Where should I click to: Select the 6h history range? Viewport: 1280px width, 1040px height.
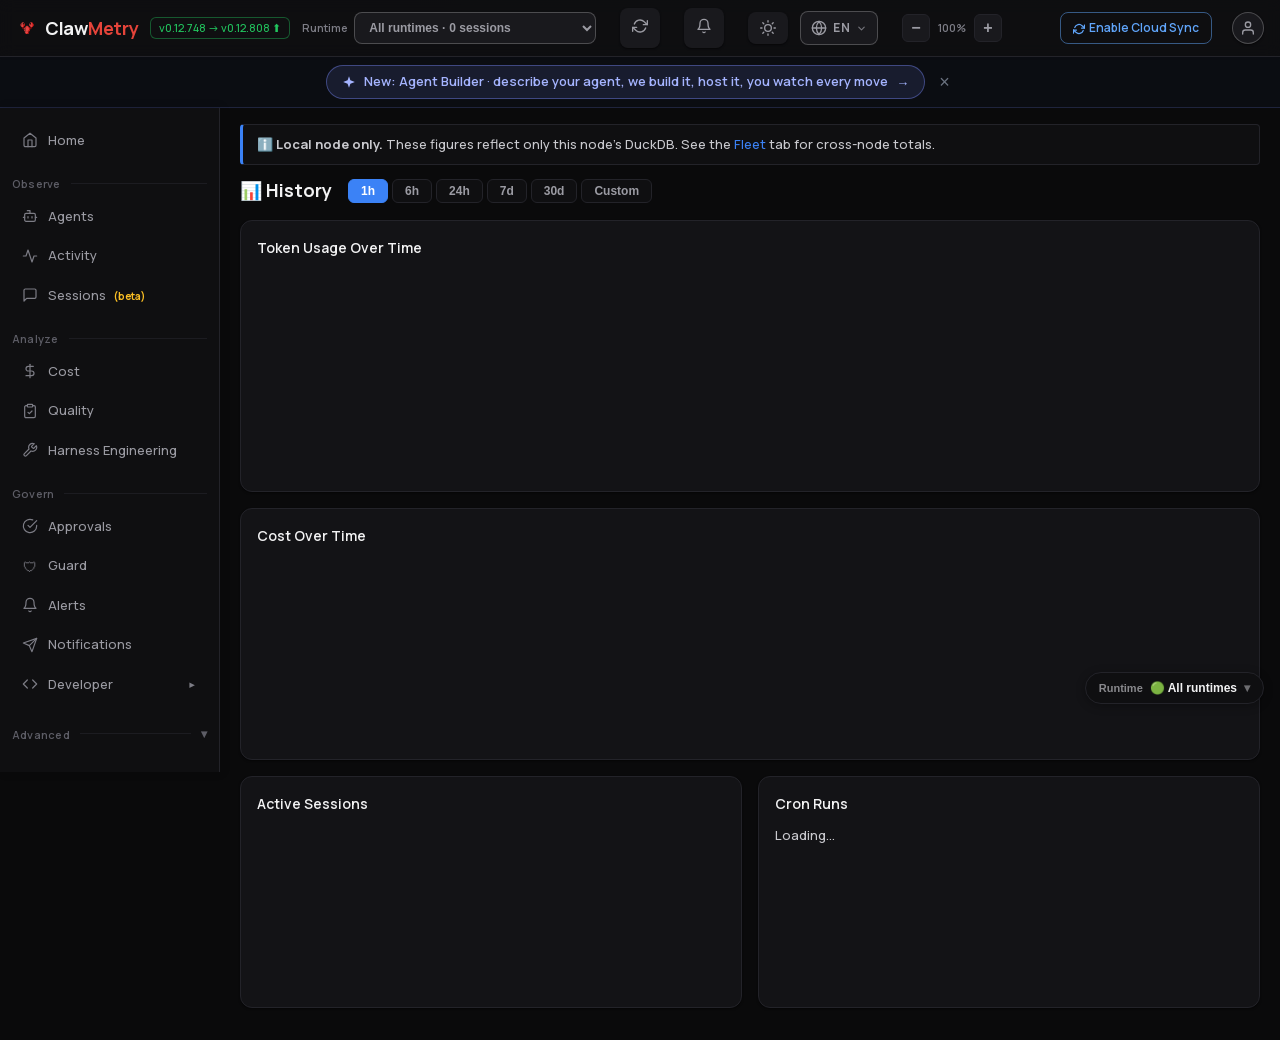pos(412,191)
